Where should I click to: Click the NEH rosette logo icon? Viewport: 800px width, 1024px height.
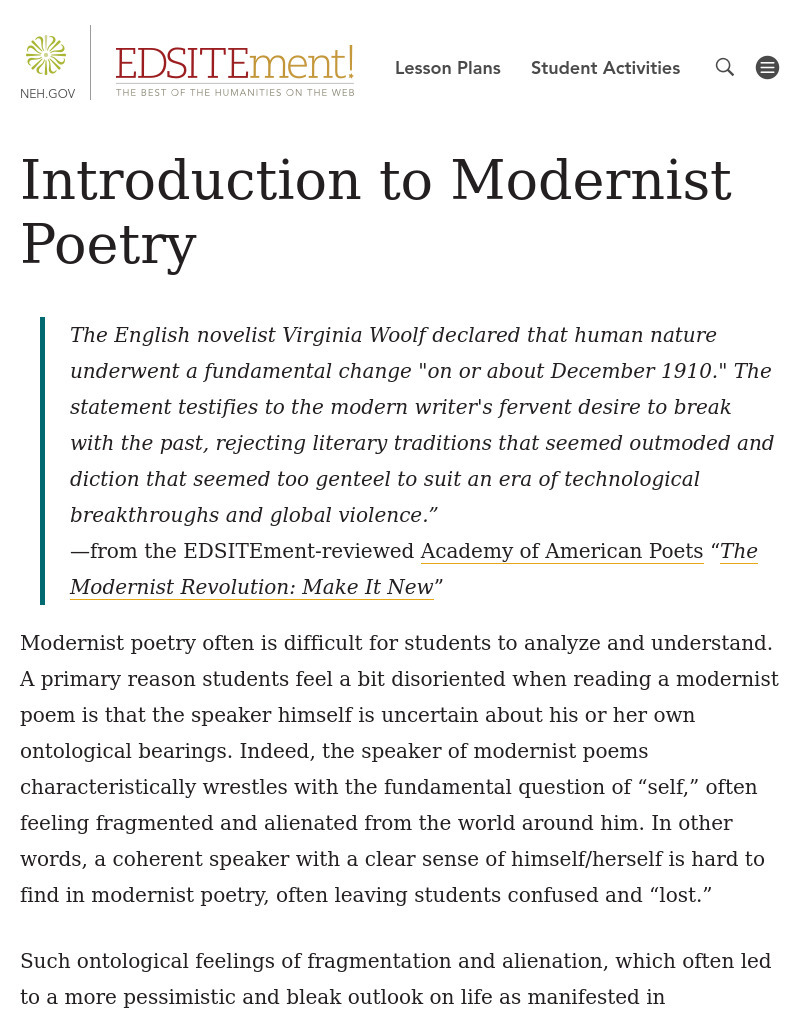click(46, 55)
